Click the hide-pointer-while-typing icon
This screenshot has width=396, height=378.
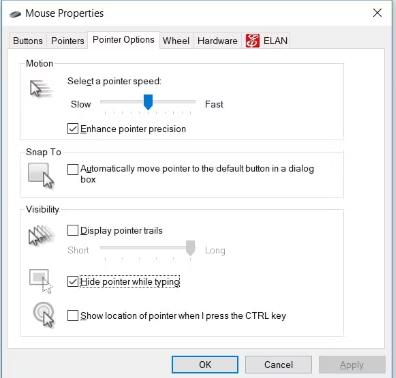tap(41, 281)
